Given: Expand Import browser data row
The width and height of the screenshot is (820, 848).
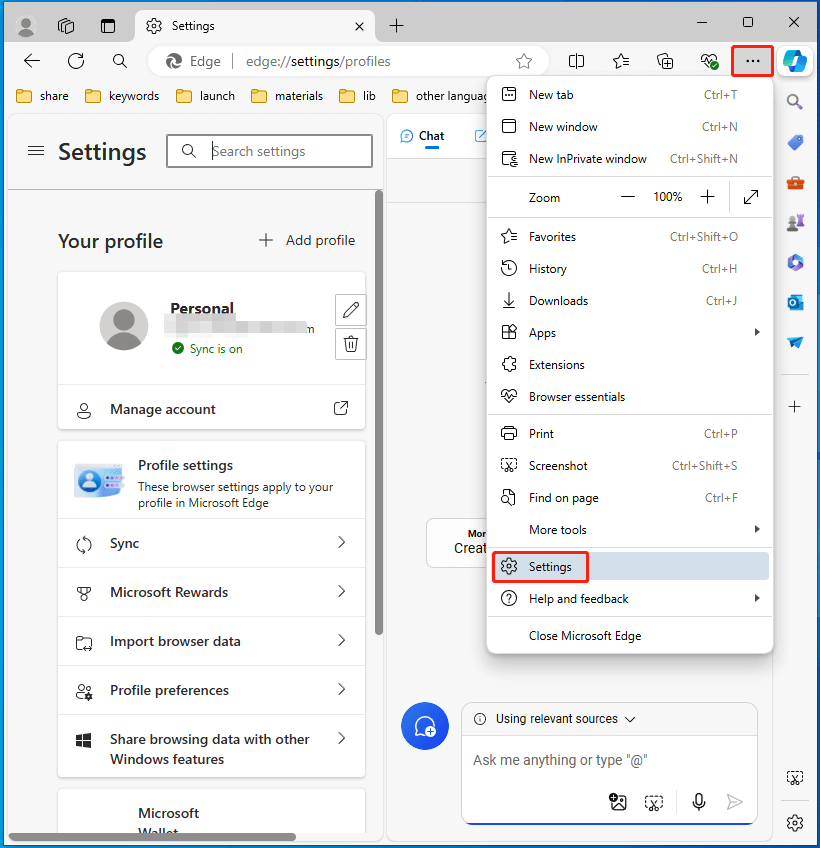Looking at the screenshot, I should tap(211, 641).
